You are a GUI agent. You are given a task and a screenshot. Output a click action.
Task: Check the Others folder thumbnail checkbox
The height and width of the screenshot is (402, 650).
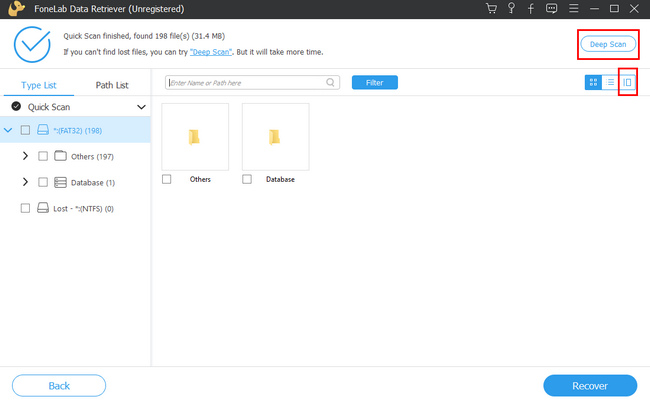[x=167, y=179]
